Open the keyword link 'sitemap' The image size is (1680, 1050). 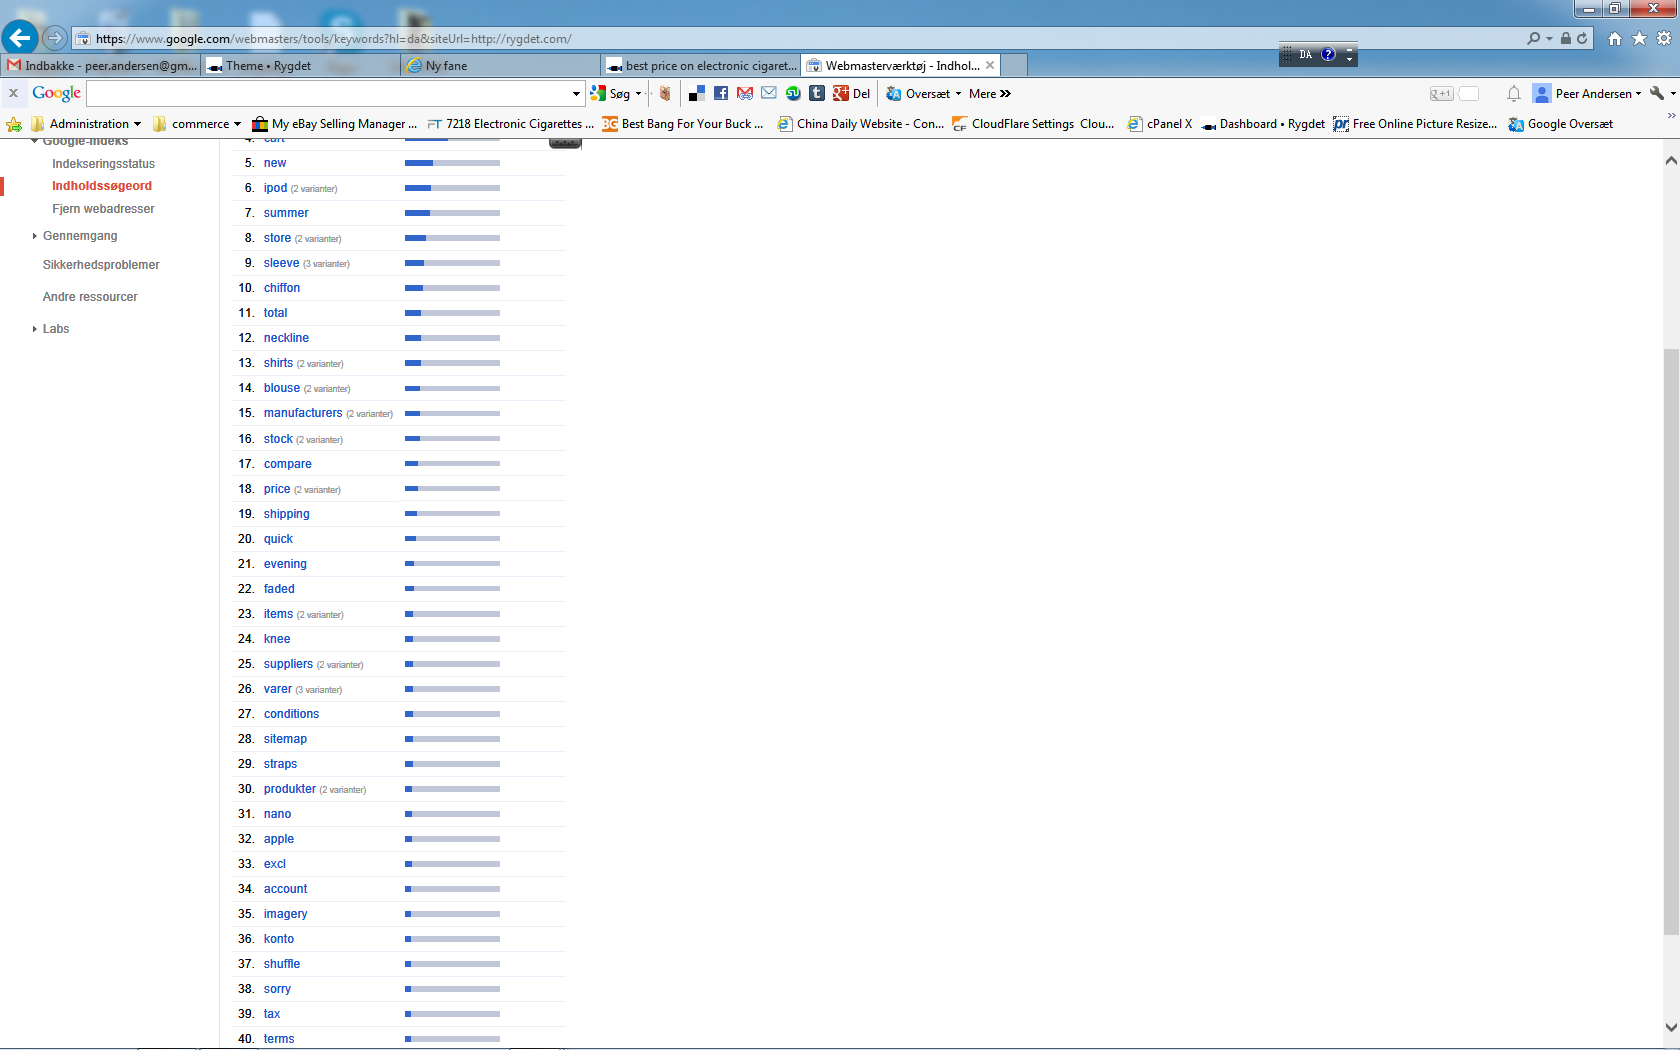coord(285,739)
